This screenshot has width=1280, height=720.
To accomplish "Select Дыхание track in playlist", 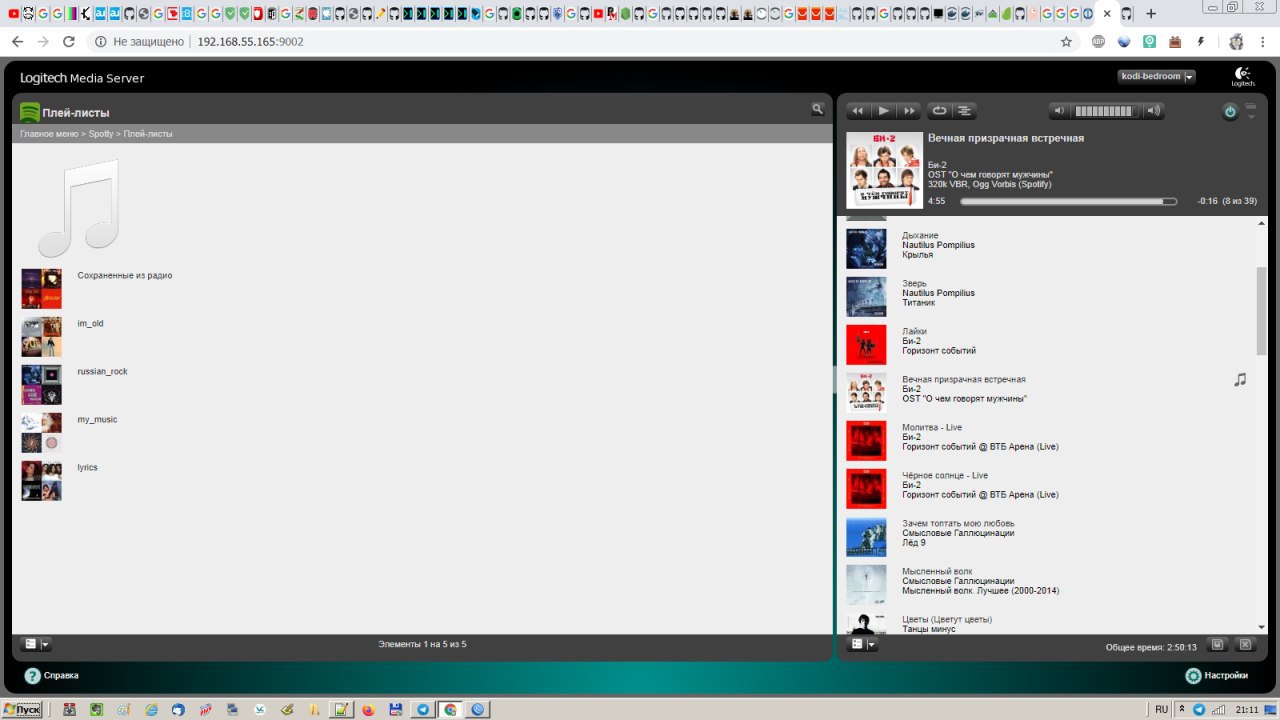I will pos(920,235).
